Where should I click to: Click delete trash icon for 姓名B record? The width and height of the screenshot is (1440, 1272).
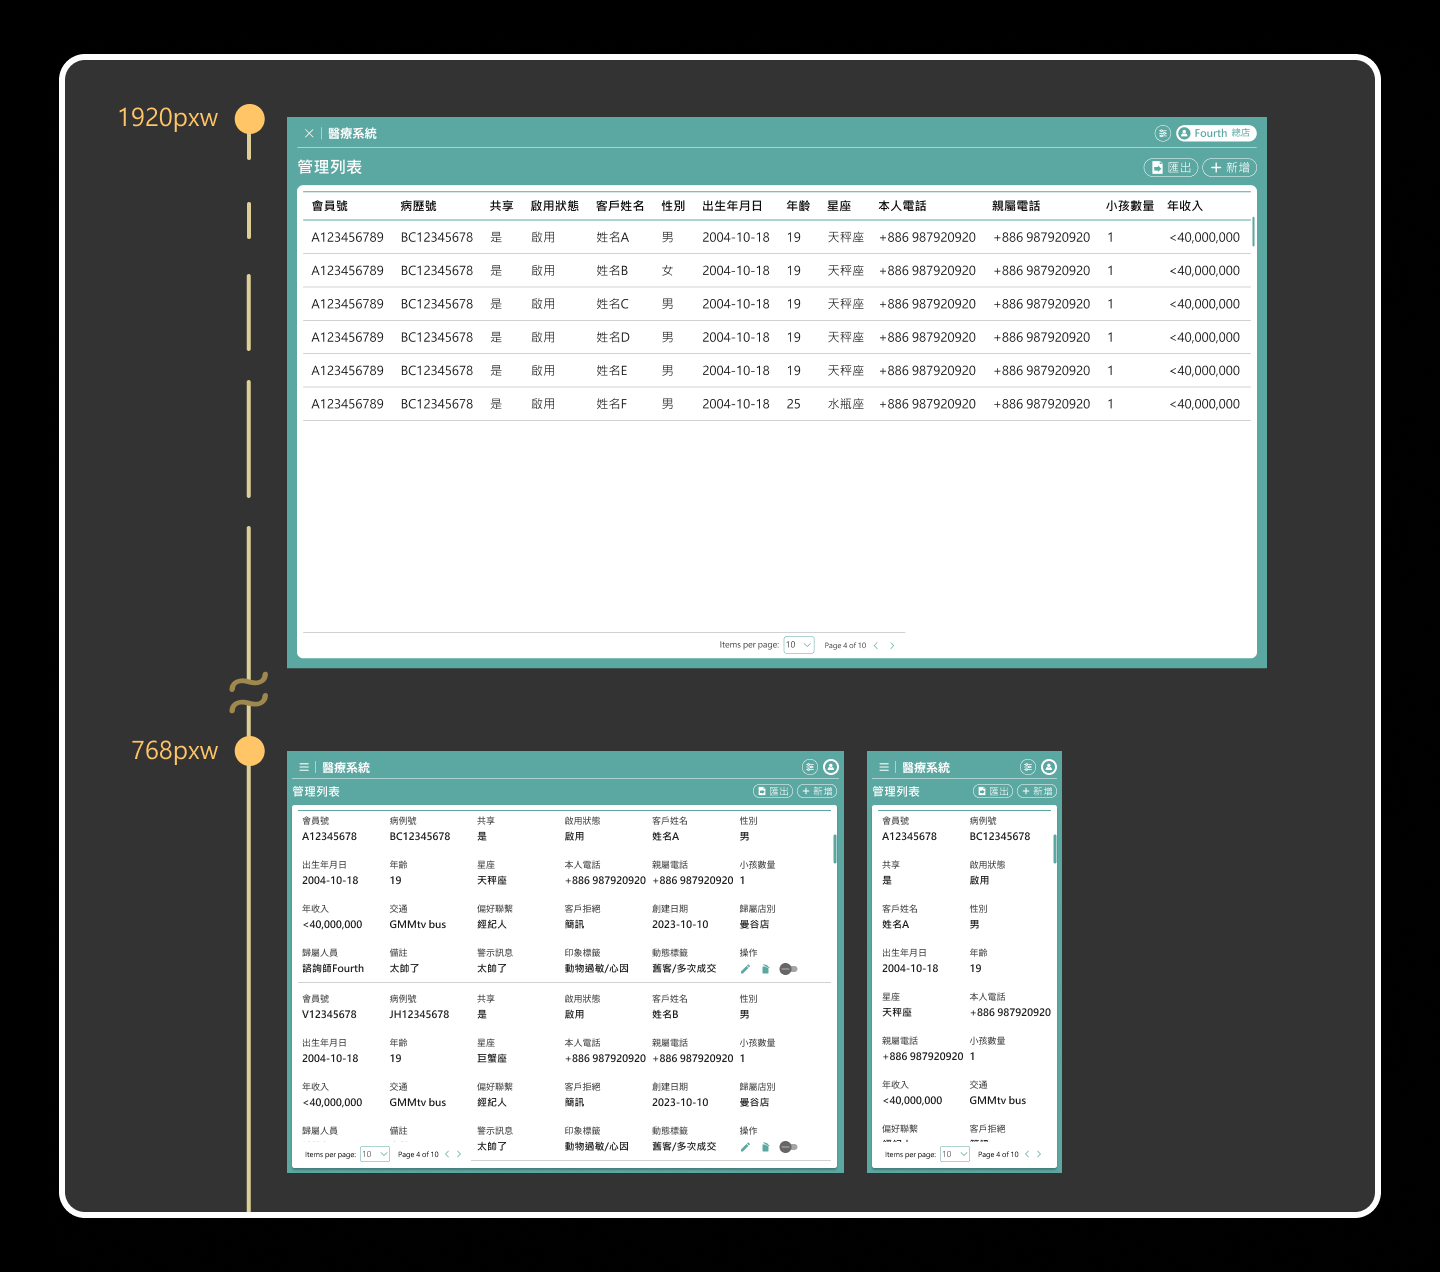tap(765, 1147)
